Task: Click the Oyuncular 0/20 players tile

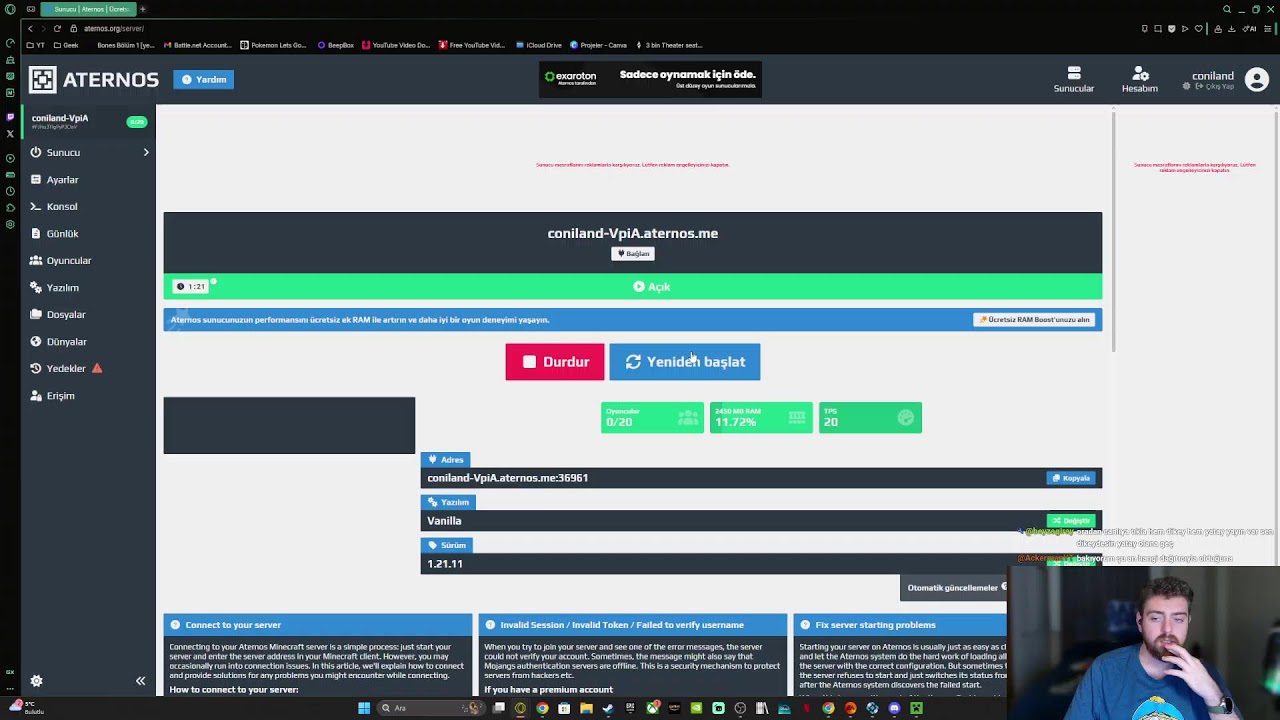Action: pos(652,418)
